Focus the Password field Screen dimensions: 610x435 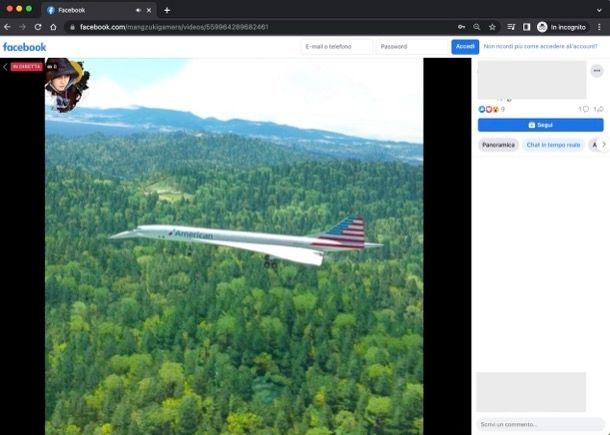point(412,47)
